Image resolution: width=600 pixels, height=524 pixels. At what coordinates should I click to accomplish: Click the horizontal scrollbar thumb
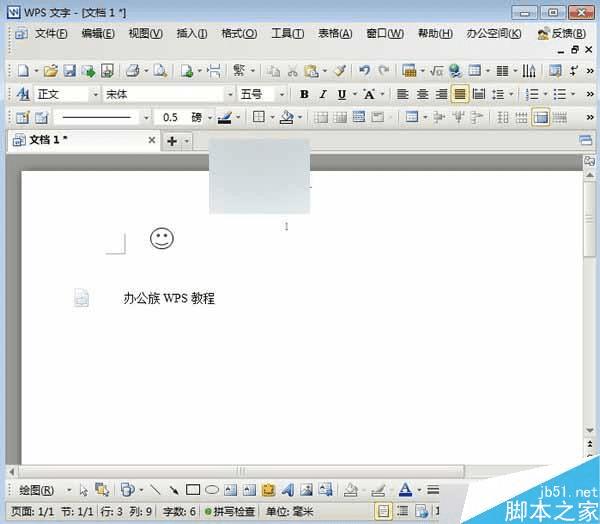[x=241, y=471]
